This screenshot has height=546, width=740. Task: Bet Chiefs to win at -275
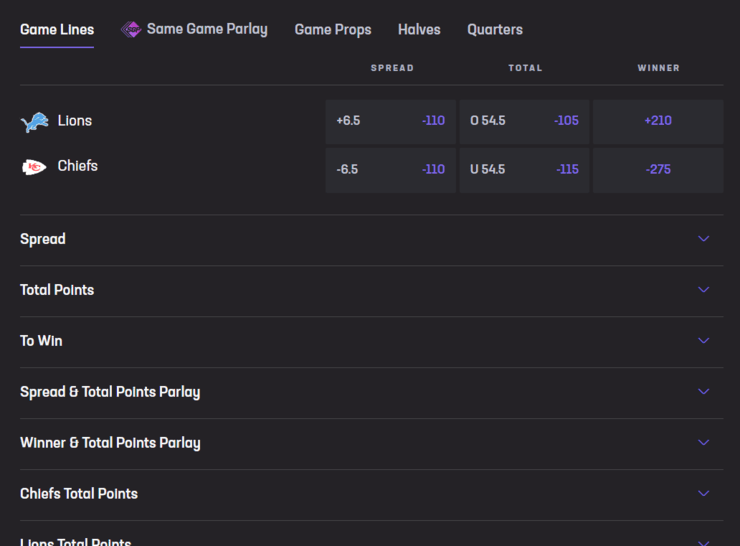pyautogui.click(x=658, y=170)
